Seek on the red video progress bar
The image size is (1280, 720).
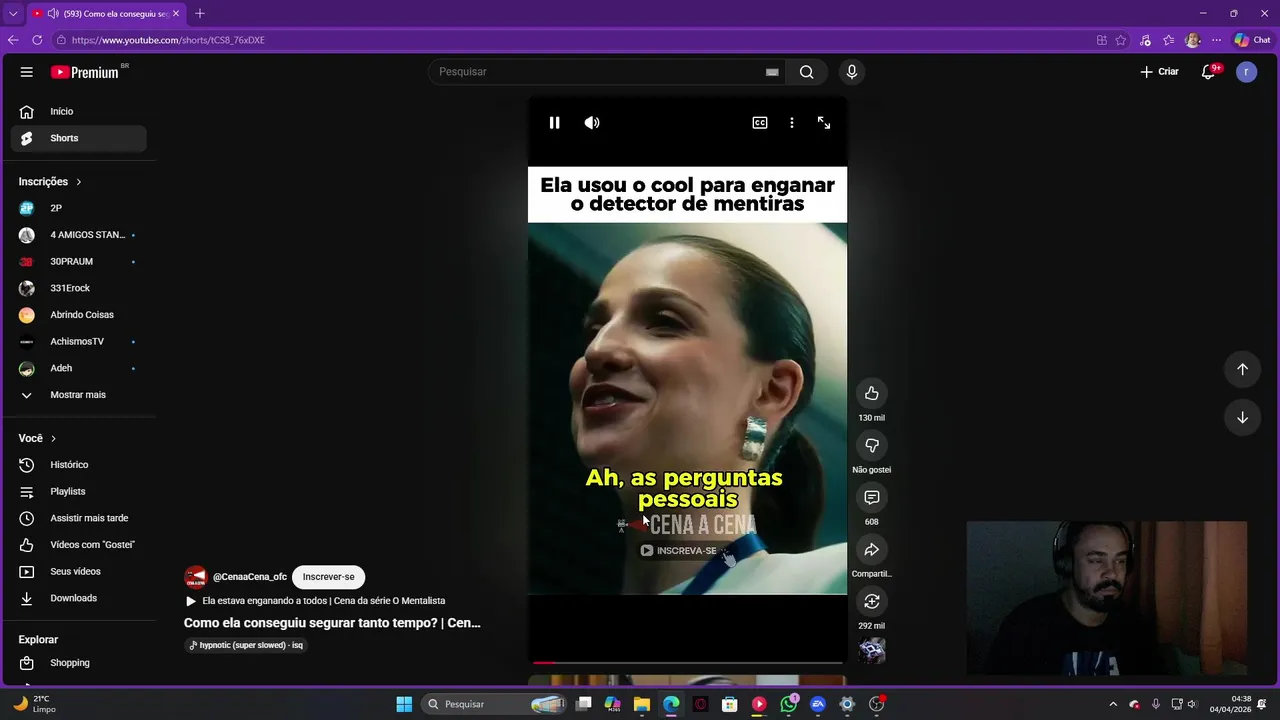coord(687,662)
